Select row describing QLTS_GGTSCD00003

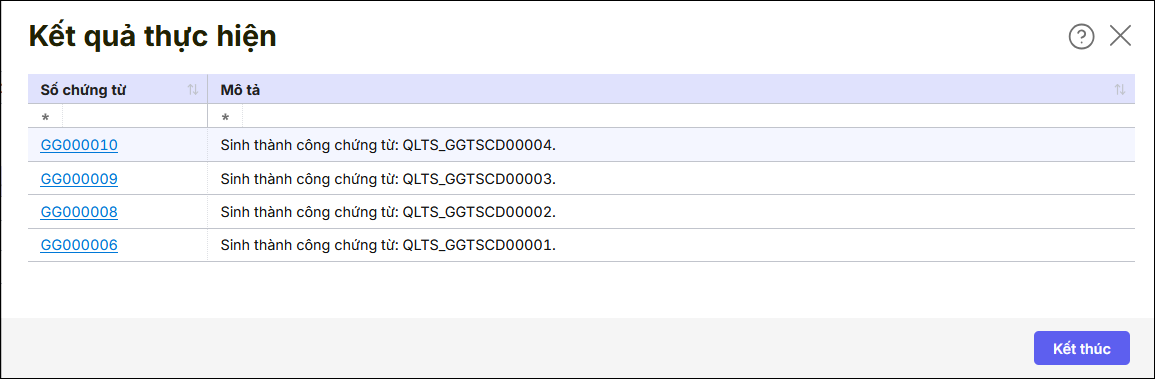(x=581, y=179)
